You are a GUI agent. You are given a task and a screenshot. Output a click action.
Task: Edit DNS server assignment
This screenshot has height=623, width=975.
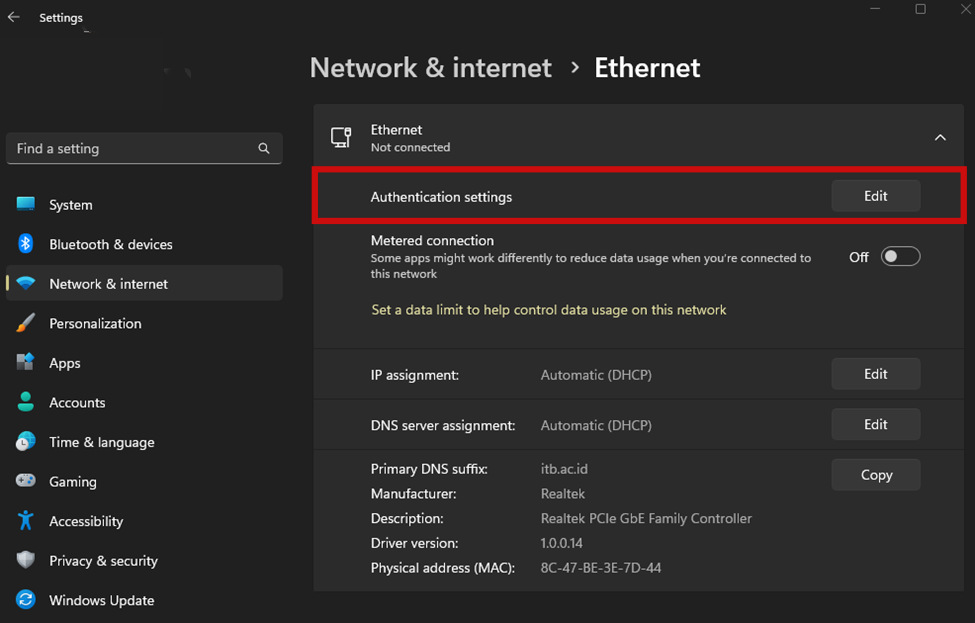point(875,424)
